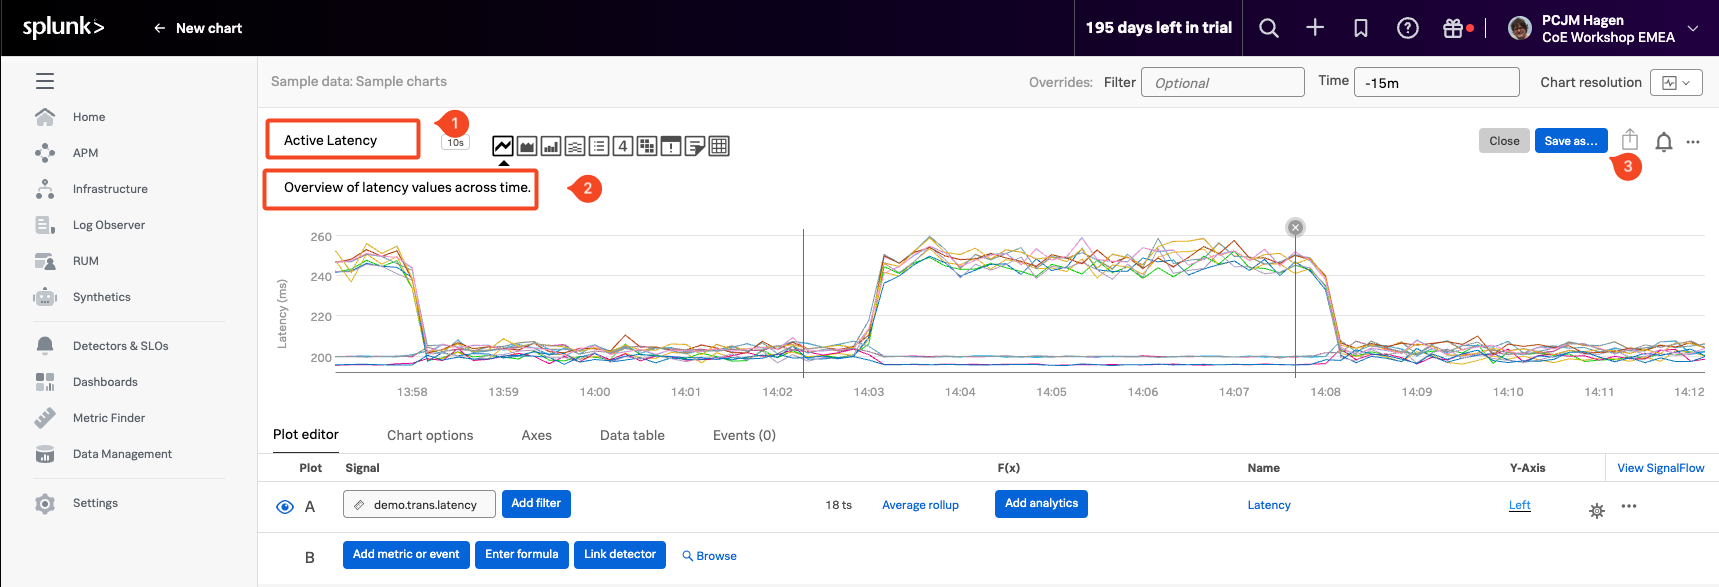Click the Save as... button

coord(1570,141)
